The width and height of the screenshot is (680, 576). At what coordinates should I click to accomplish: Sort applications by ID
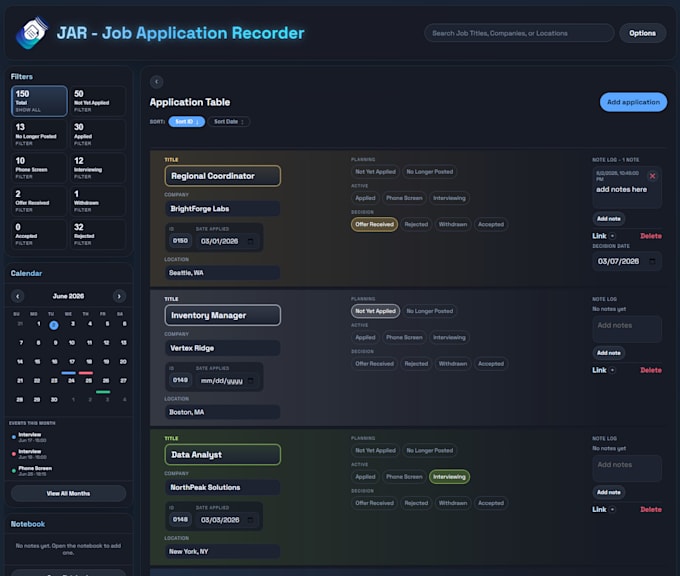click(x=186, y=122)
